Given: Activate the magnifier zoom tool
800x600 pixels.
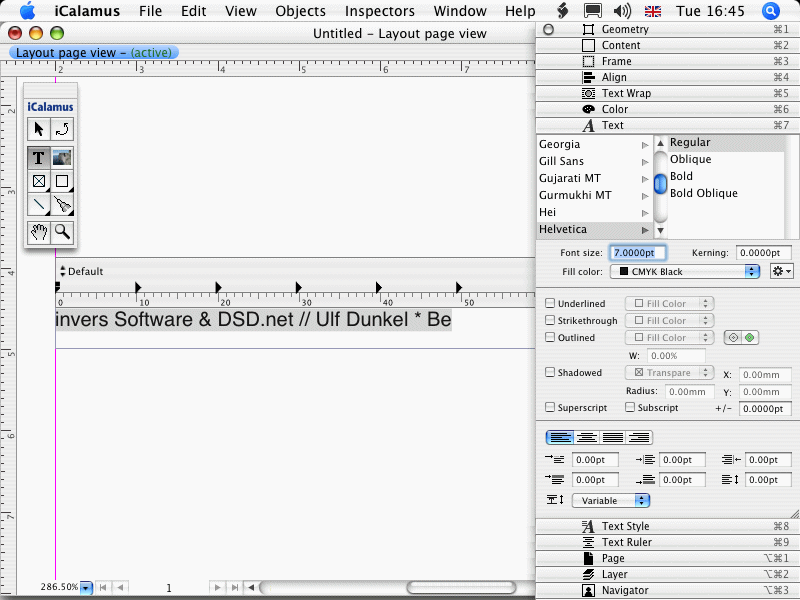Looking at the screenshot, I should 62,232.
